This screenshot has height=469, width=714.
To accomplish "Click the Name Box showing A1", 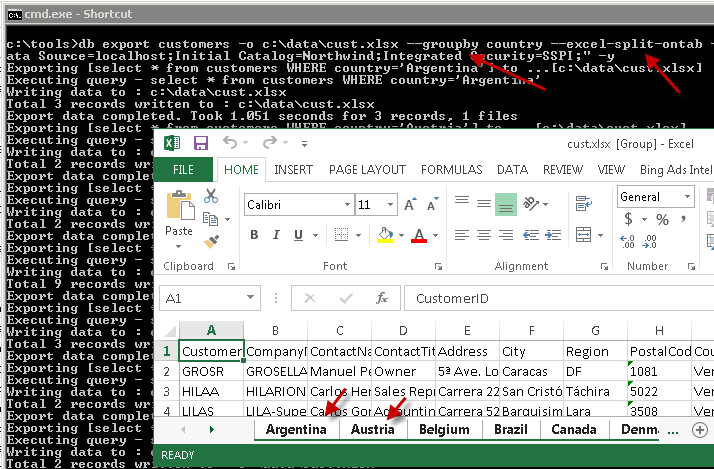I will coord(209,298).
